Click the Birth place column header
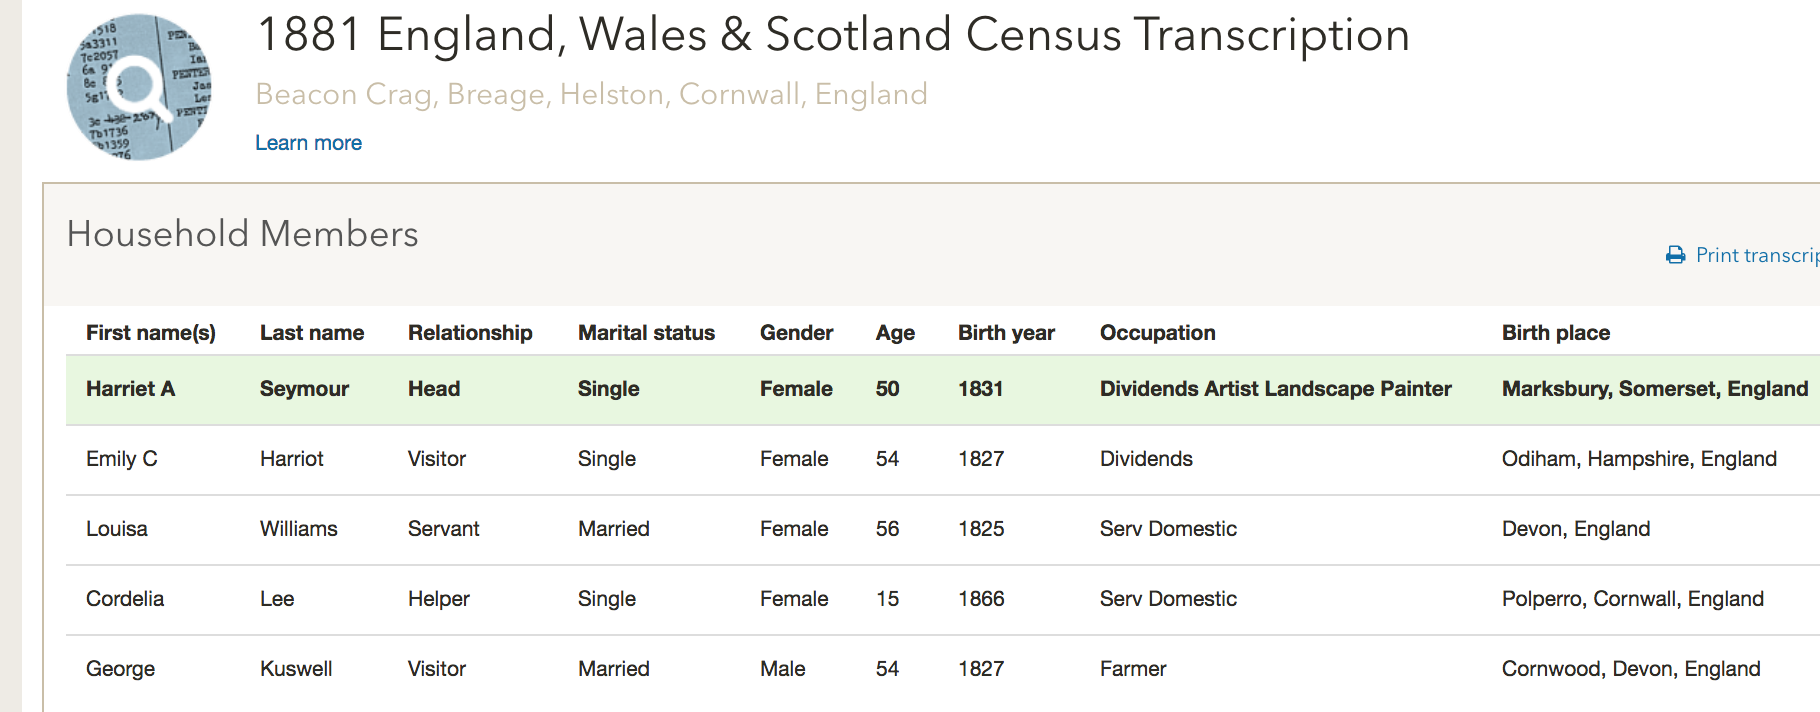 tap(1556, 333)
